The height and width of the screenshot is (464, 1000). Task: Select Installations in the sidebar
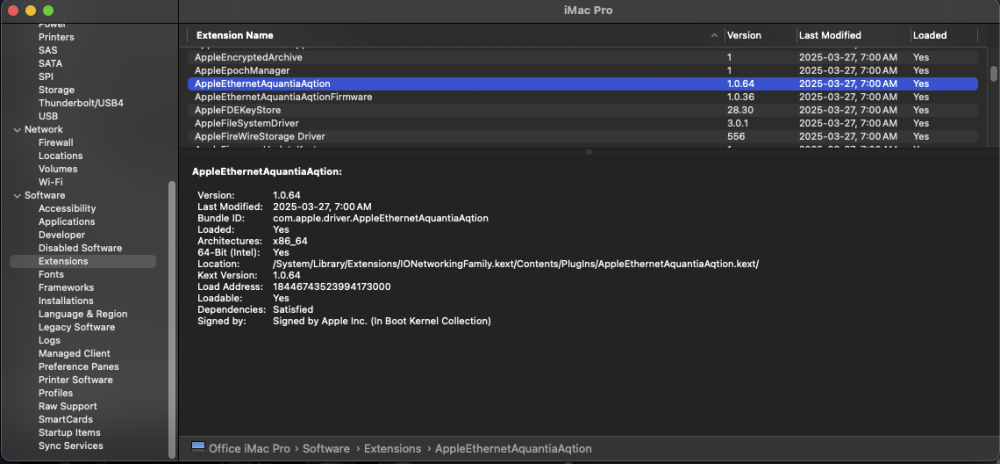(66, 301)
